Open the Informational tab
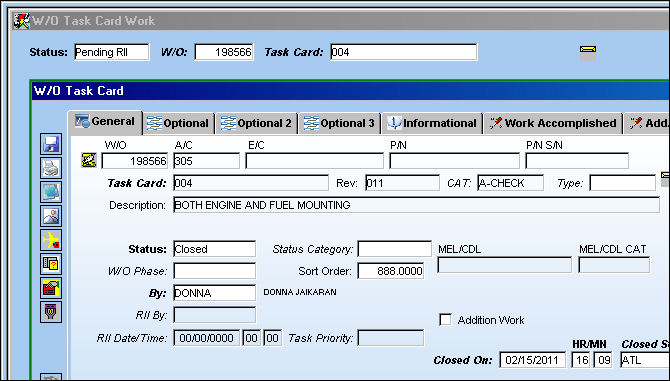The image size is (670, 381). [432, 123]
